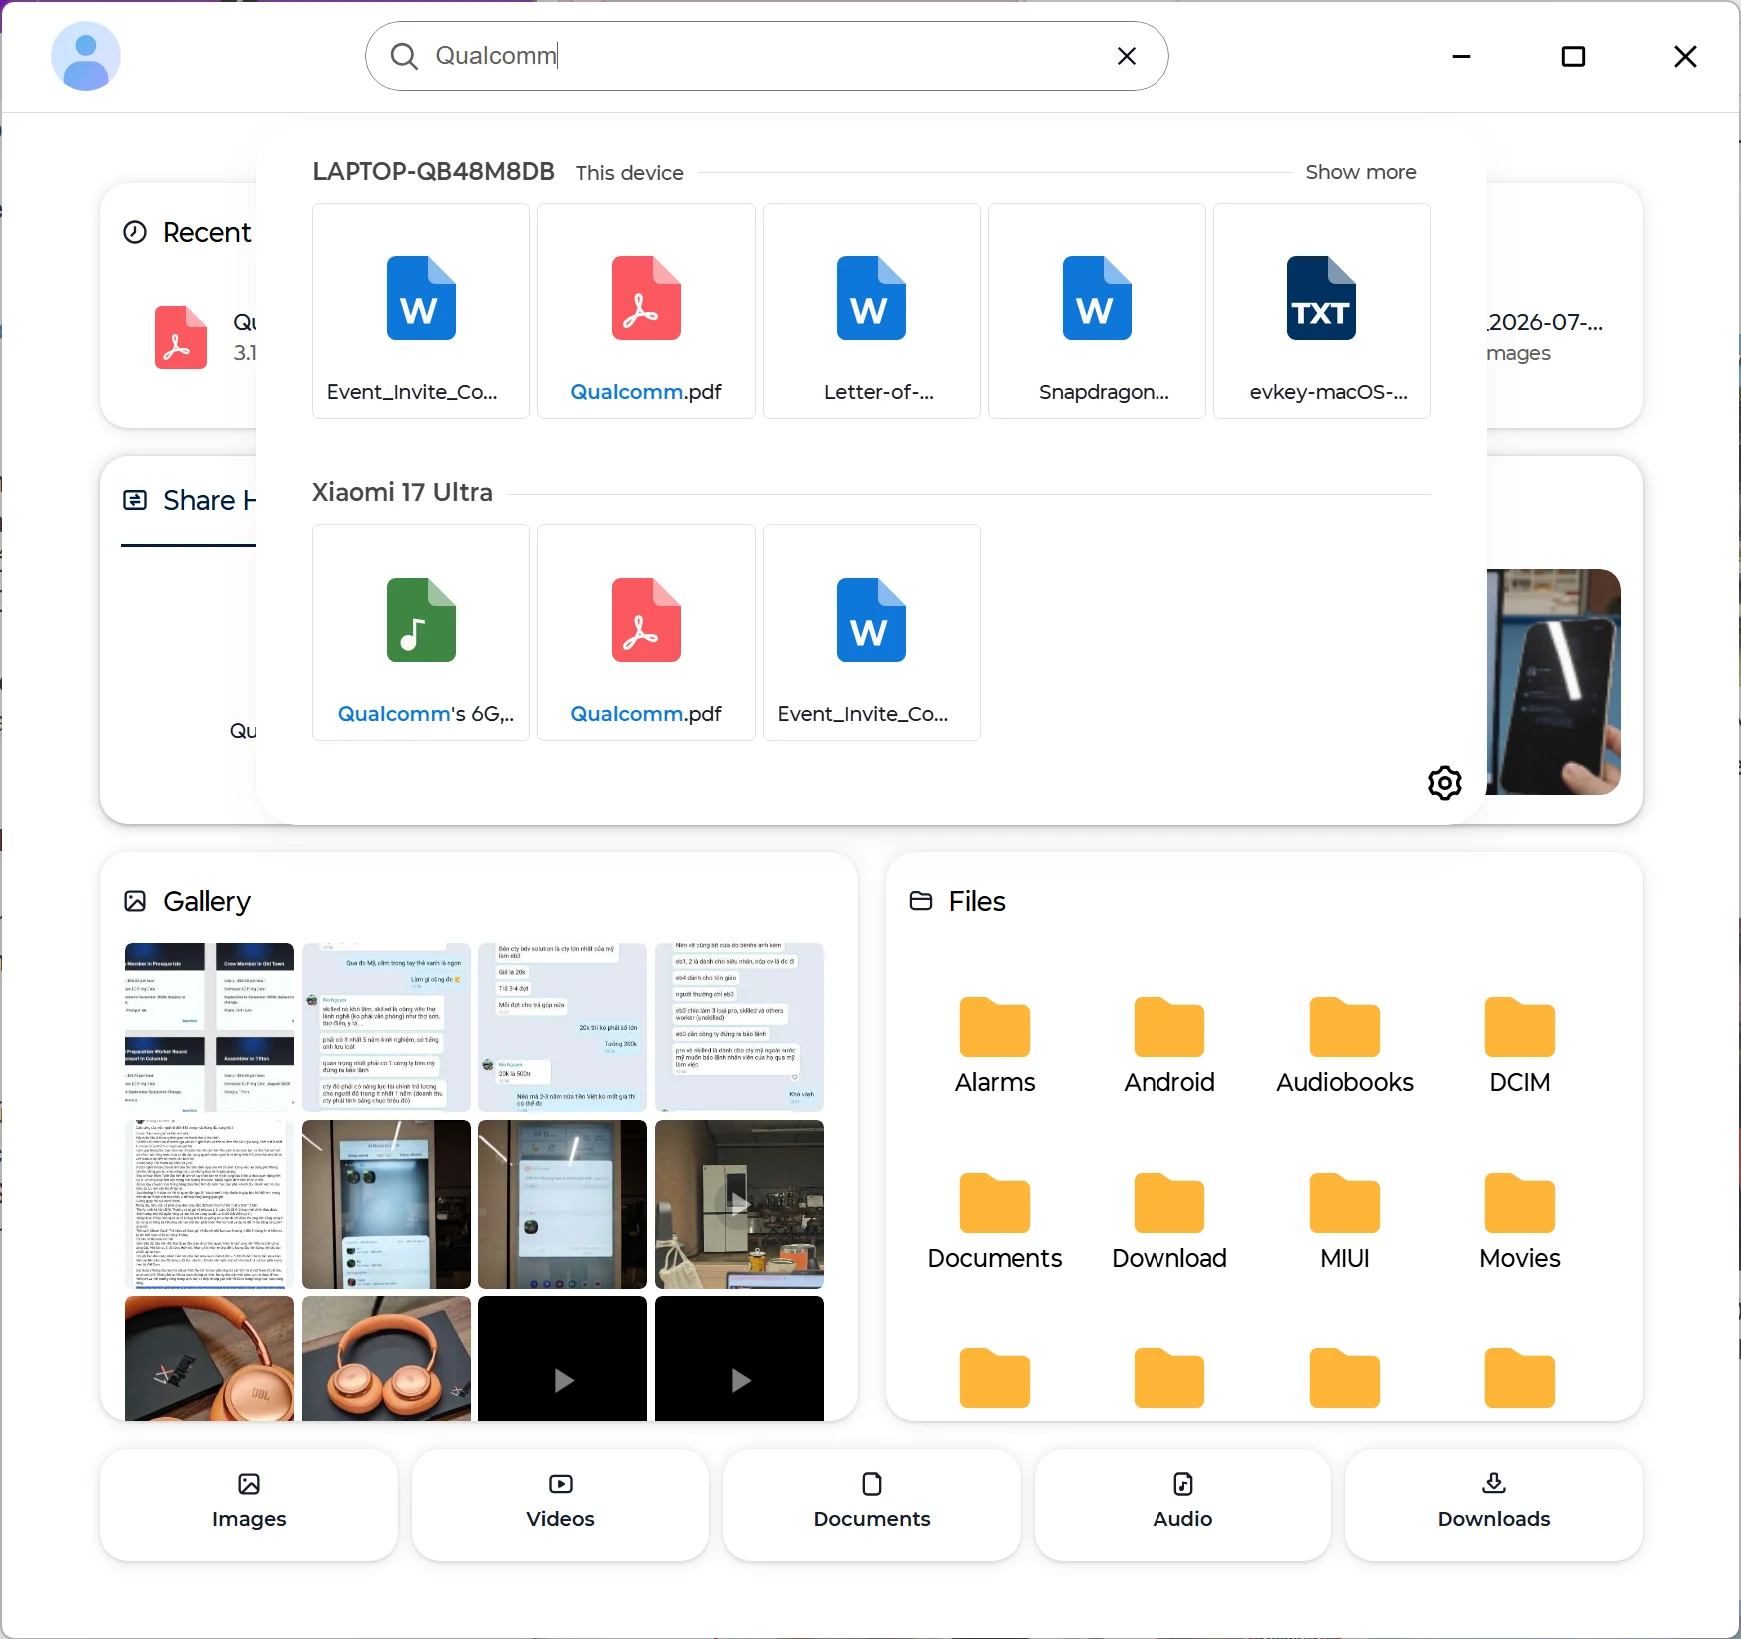
Task: Open the Alarms folder
Action: coord(994,1046)
